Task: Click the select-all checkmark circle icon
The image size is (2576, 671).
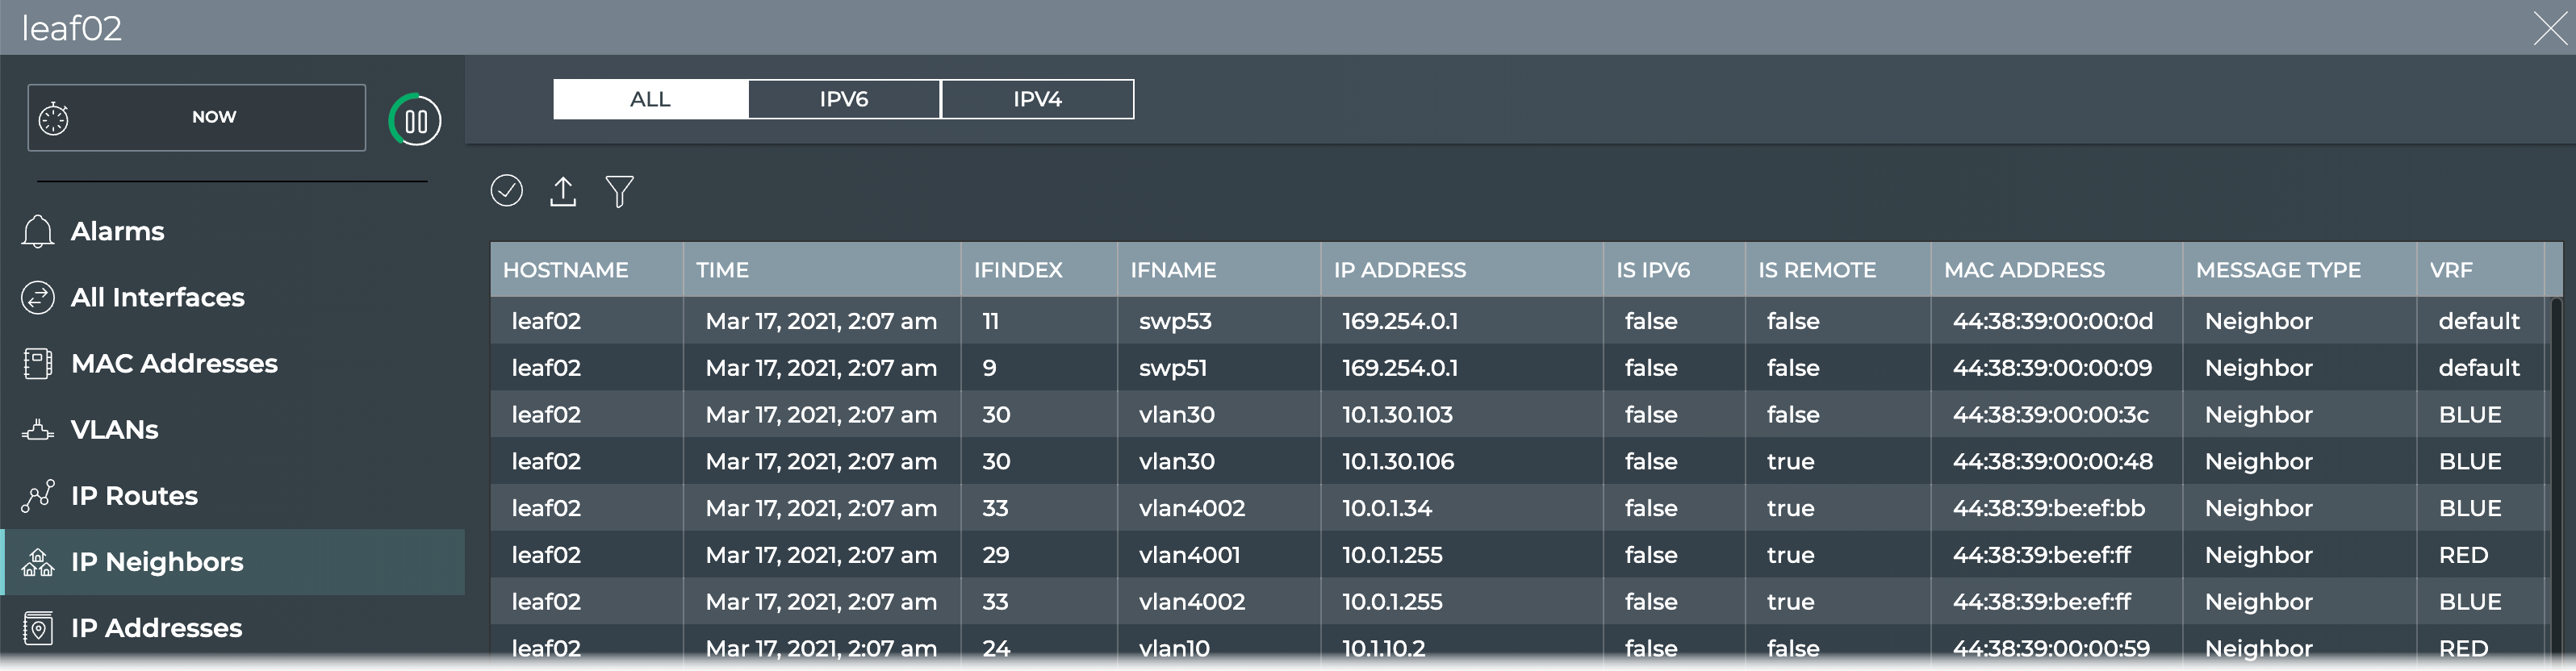Action: tap(506, 190)
